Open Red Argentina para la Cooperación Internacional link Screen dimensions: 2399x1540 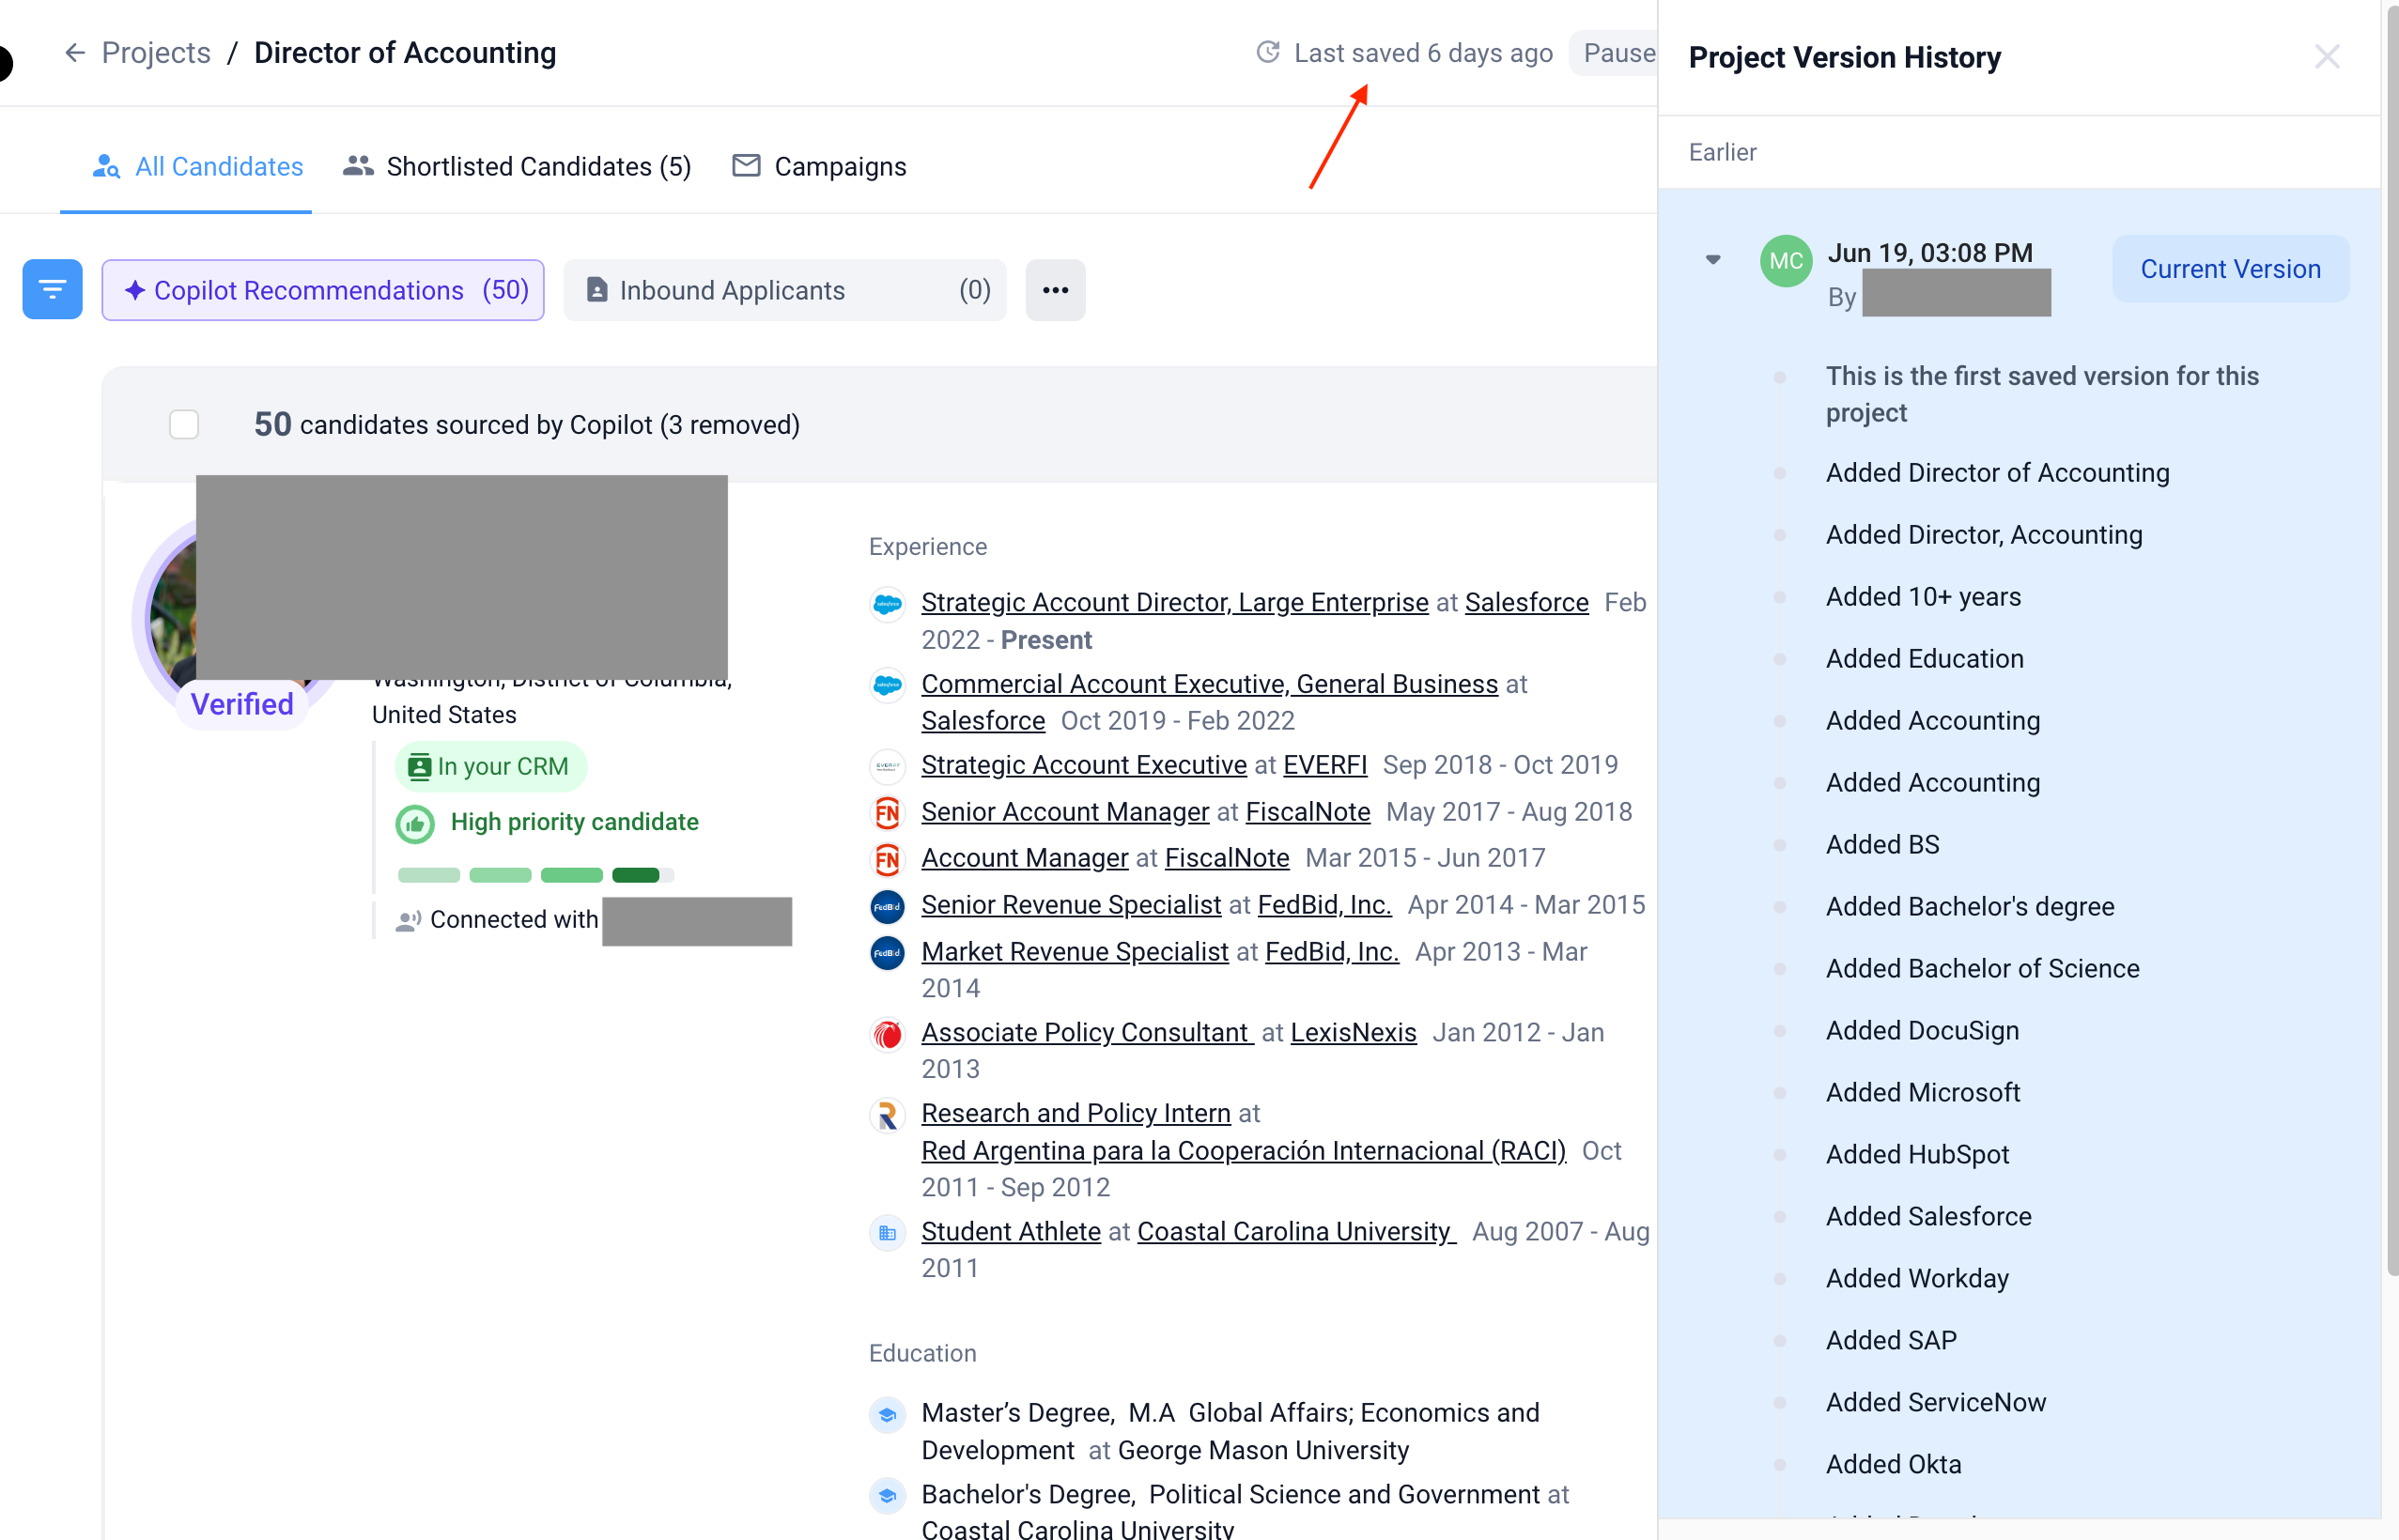(x=1243, y=1151)
